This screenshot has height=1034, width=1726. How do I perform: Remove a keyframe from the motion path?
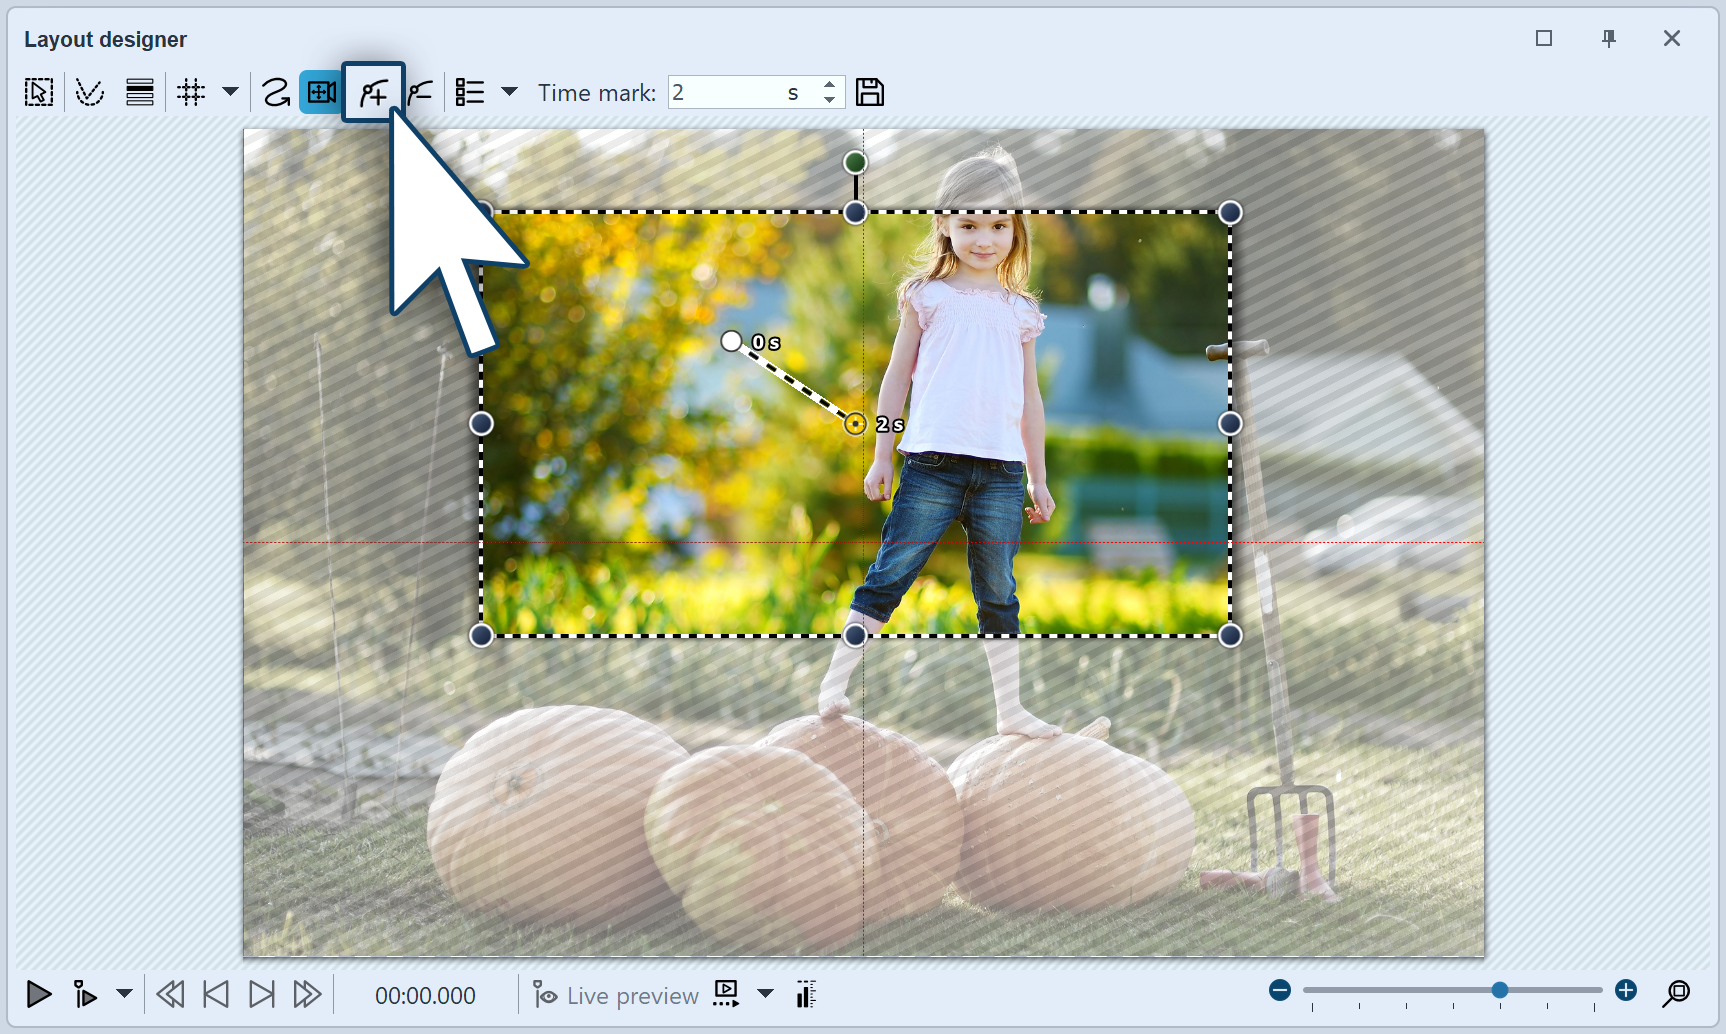421,92
